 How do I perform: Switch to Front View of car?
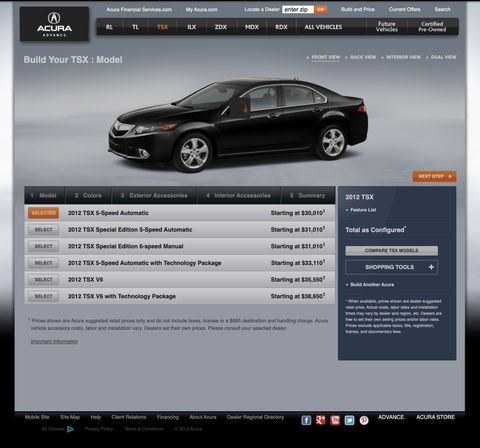tap(325, 57)
